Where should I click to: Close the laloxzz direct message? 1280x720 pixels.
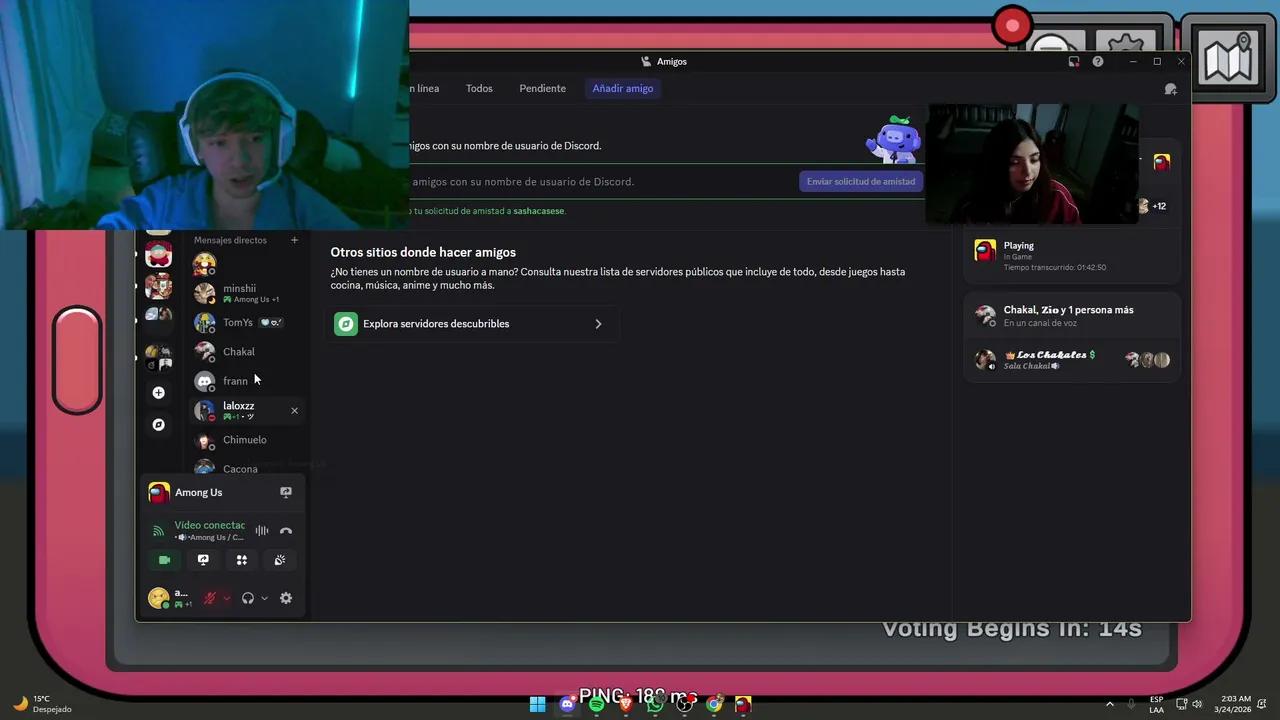pos(294,411)
